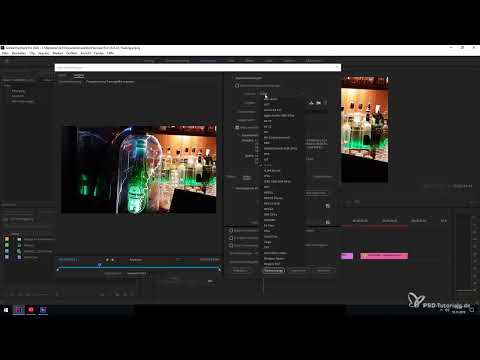
Task: Open the preview zoom level dropdown
Action: pyautogui.click(x=136, y=260)
